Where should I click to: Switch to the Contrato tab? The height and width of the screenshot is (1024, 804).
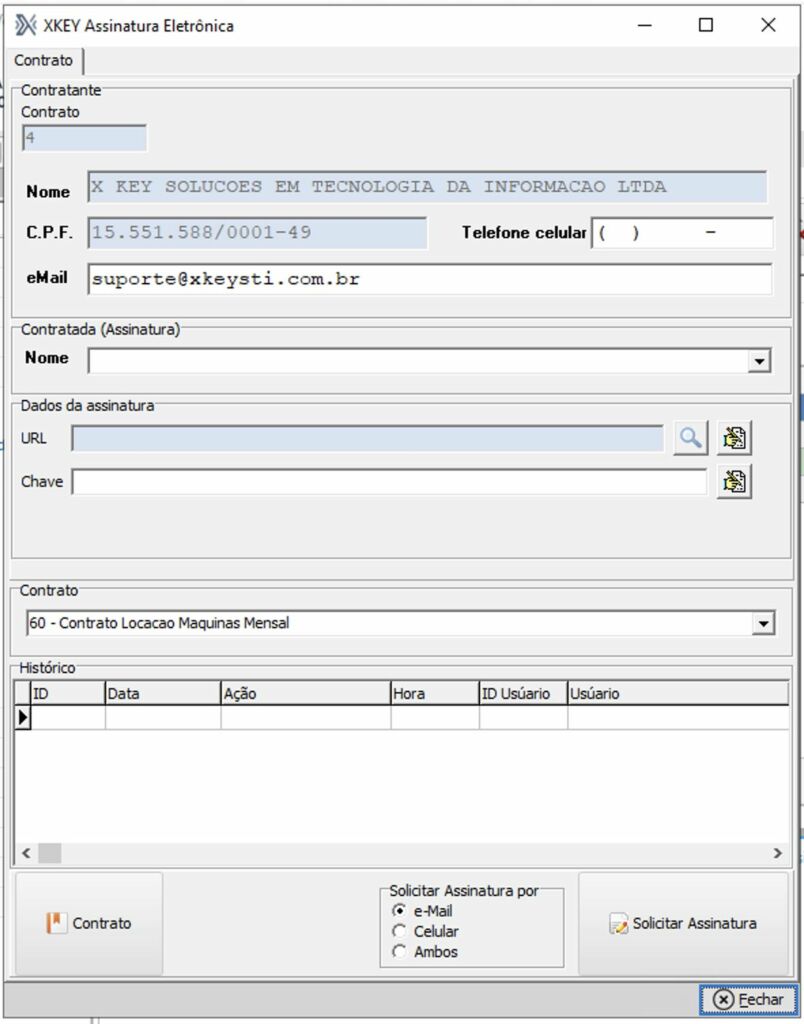pyautogui.click(x=44, y=60)
